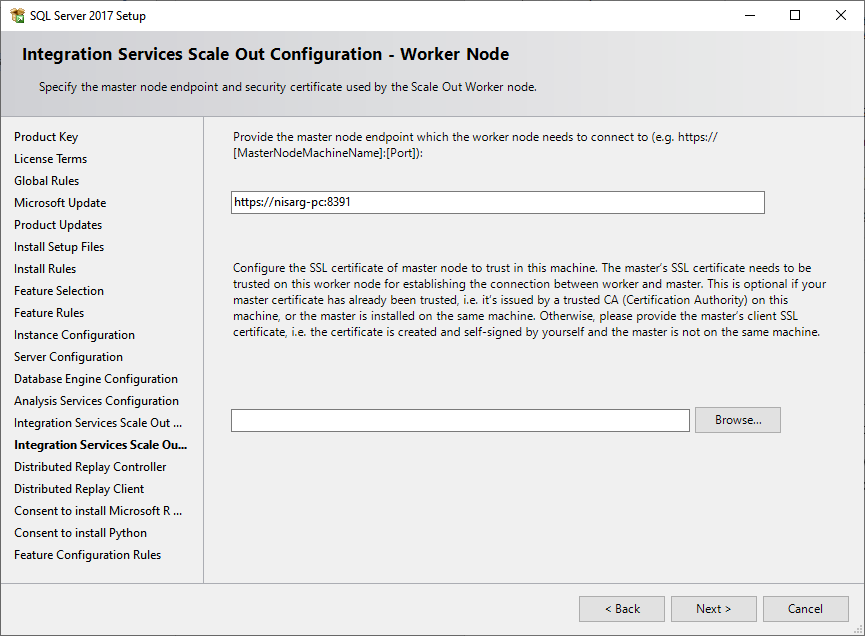Select Analysis Services Configuration entry

tap(96, 401)
